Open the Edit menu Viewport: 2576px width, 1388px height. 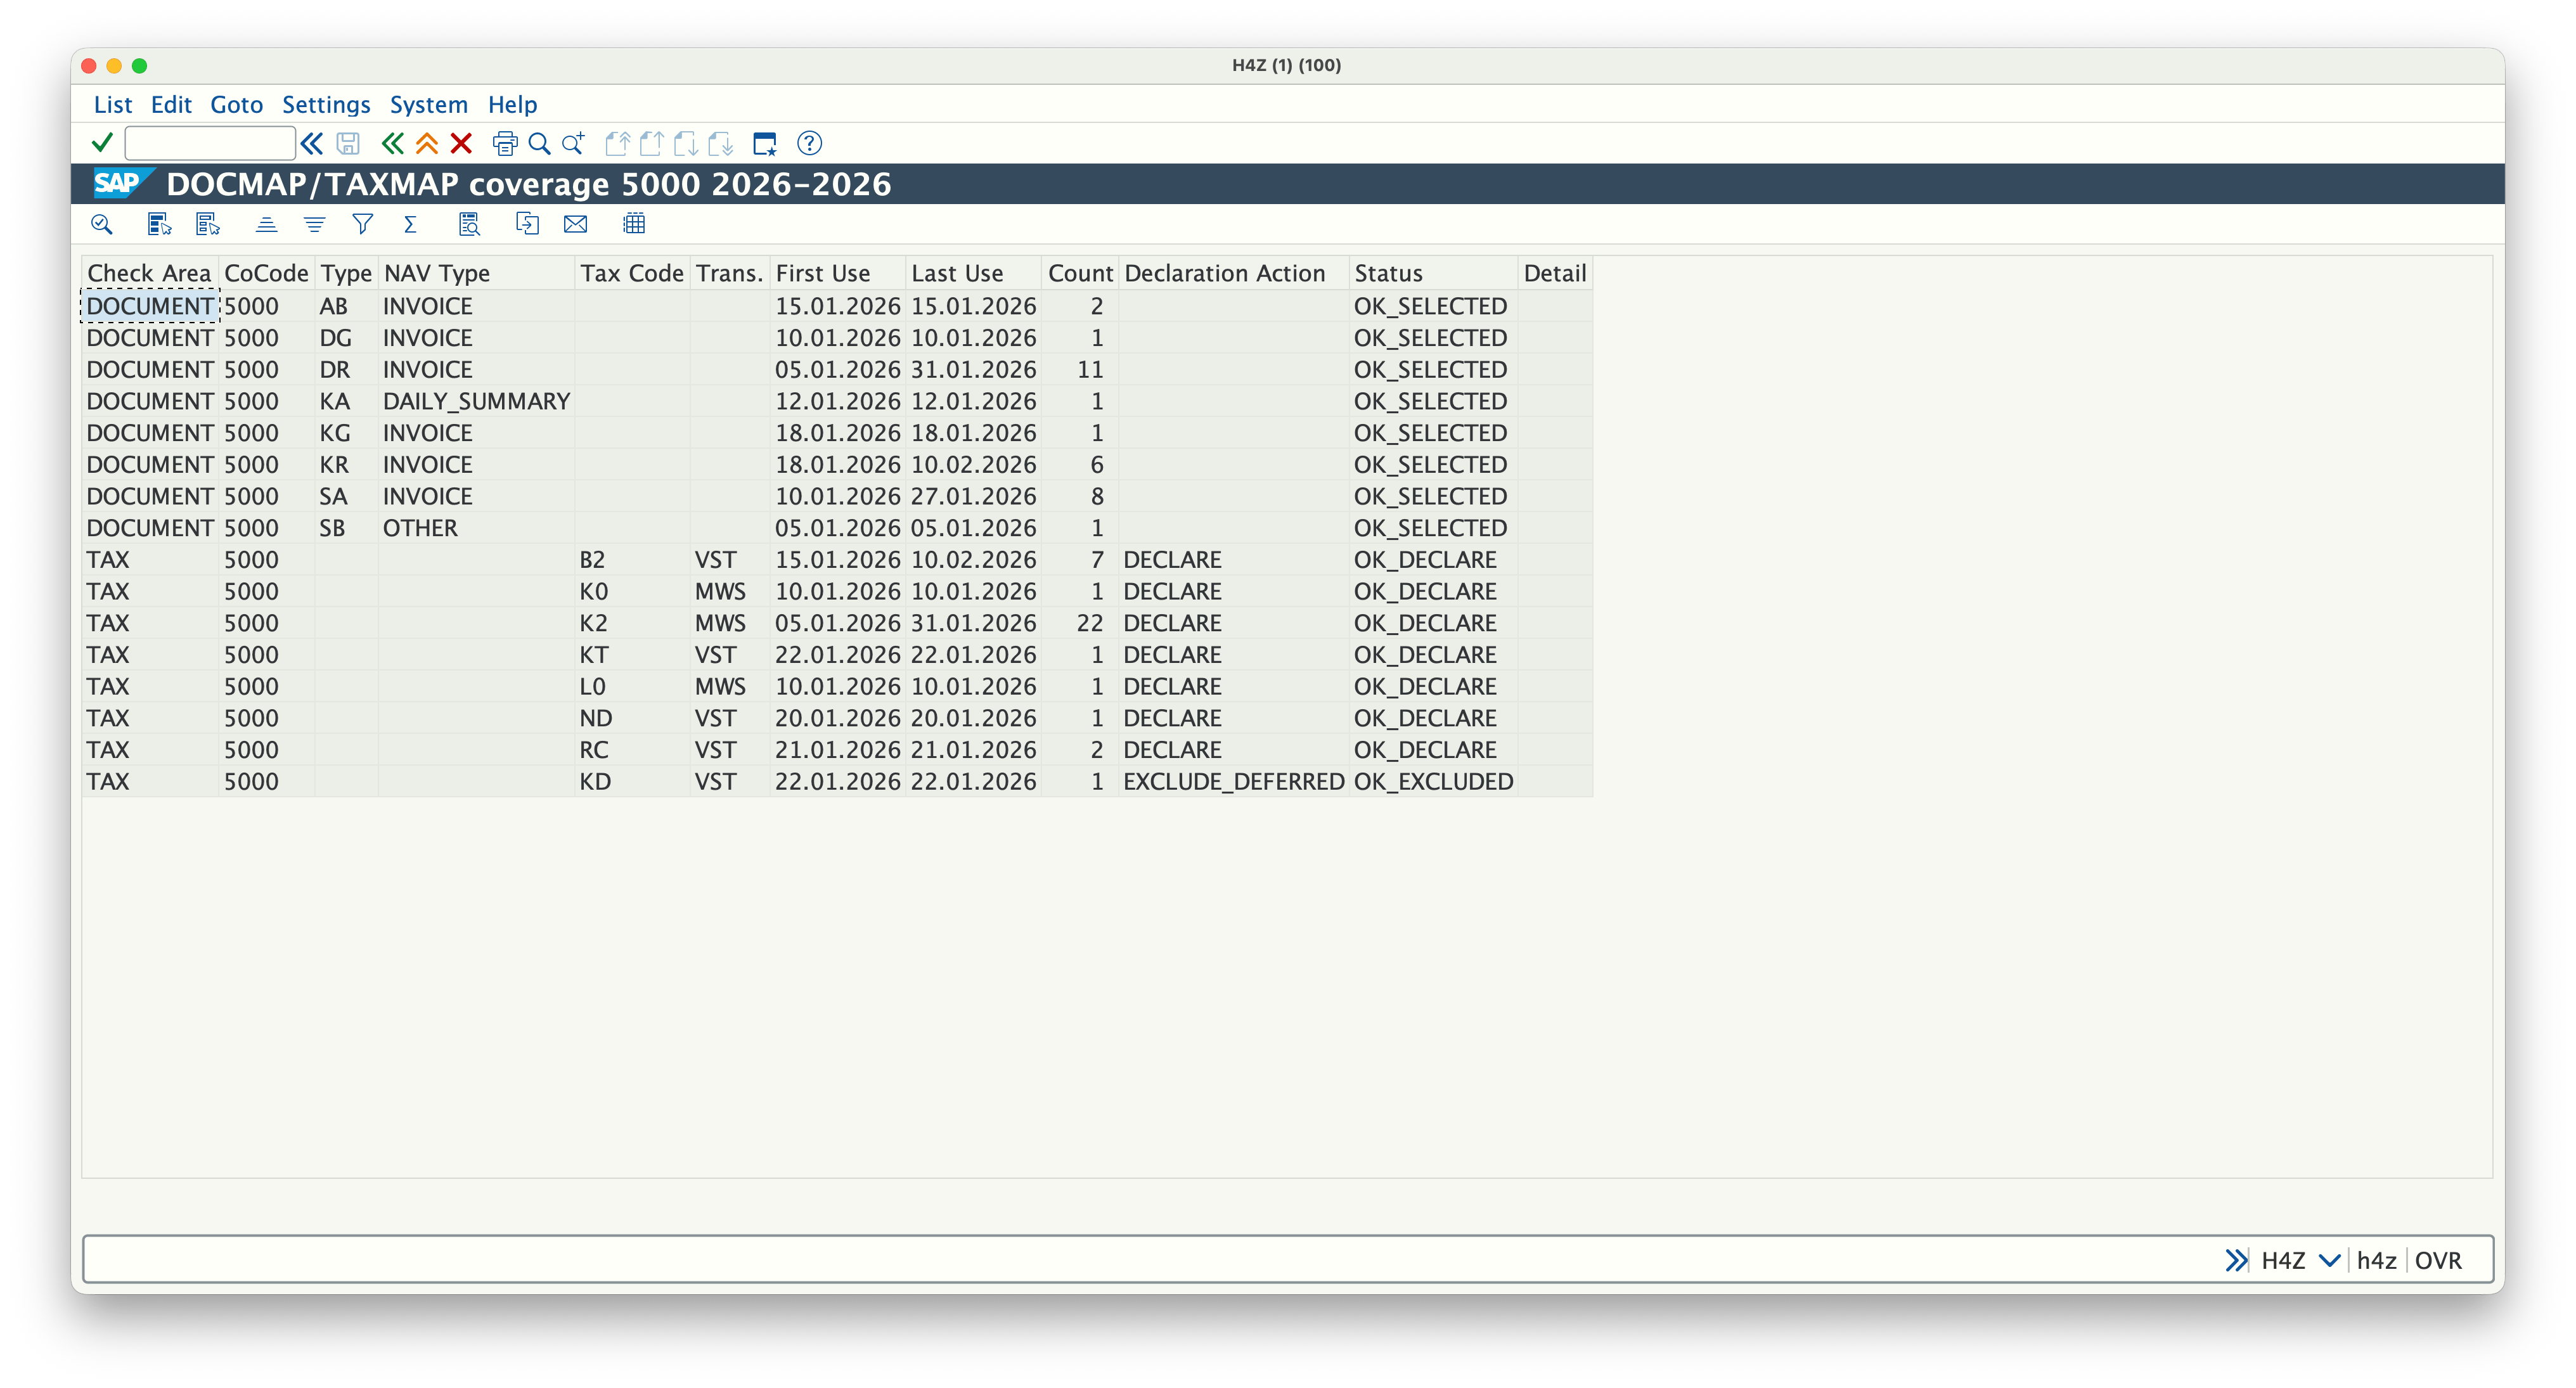(x=171, y=104)
